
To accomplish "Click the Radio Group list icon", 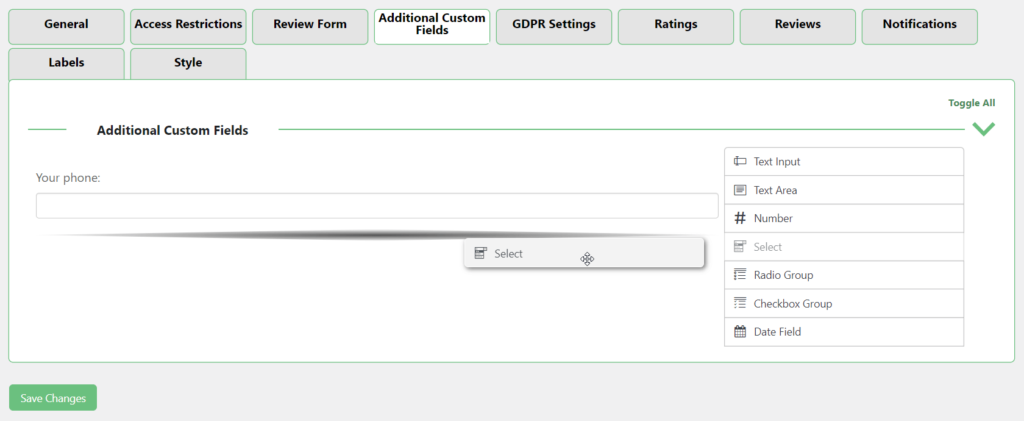I will [740, 275].
